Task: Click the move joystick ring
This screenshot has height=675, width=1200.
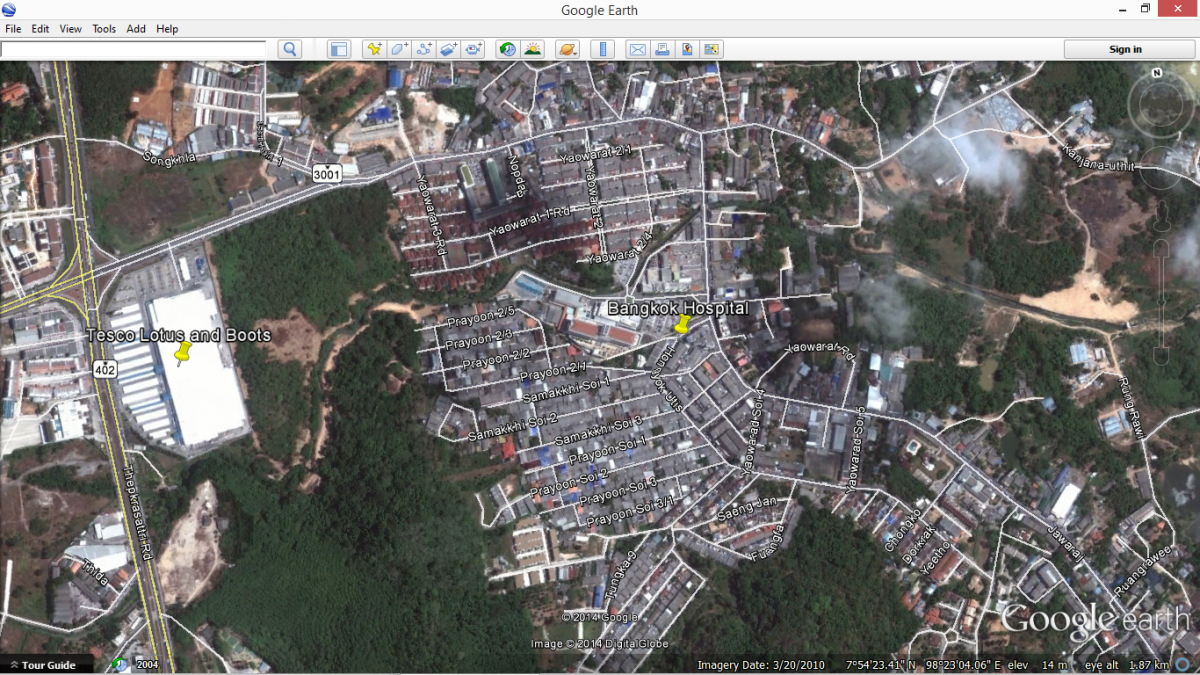Action: click(x=1163, y=170)
